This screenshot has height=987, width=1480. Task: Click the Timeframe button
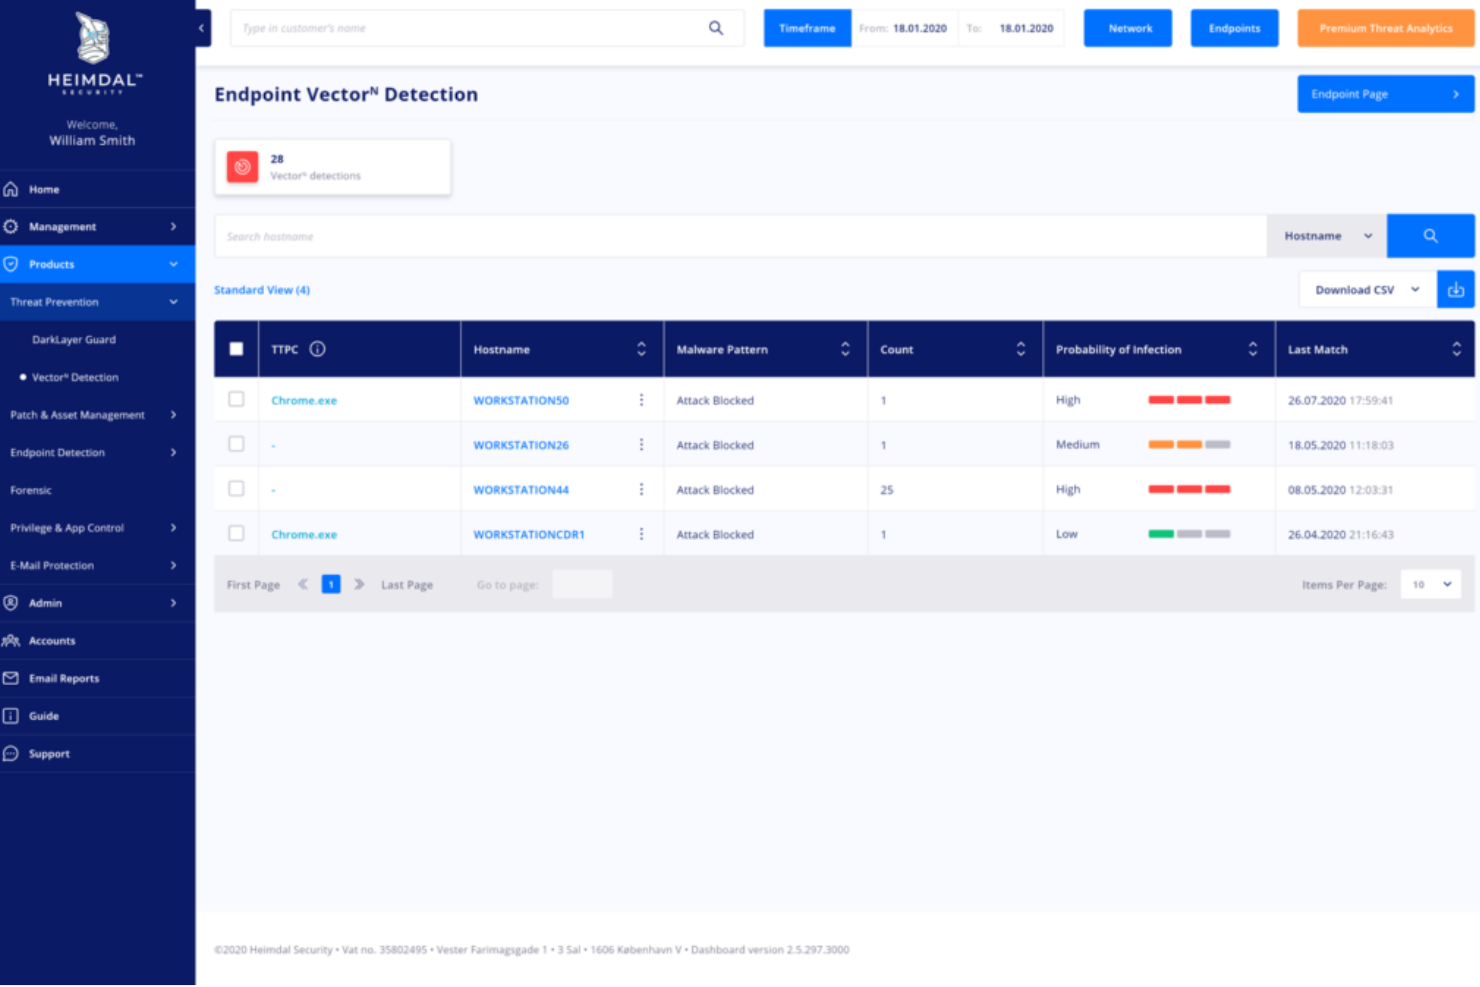point(807,28)
